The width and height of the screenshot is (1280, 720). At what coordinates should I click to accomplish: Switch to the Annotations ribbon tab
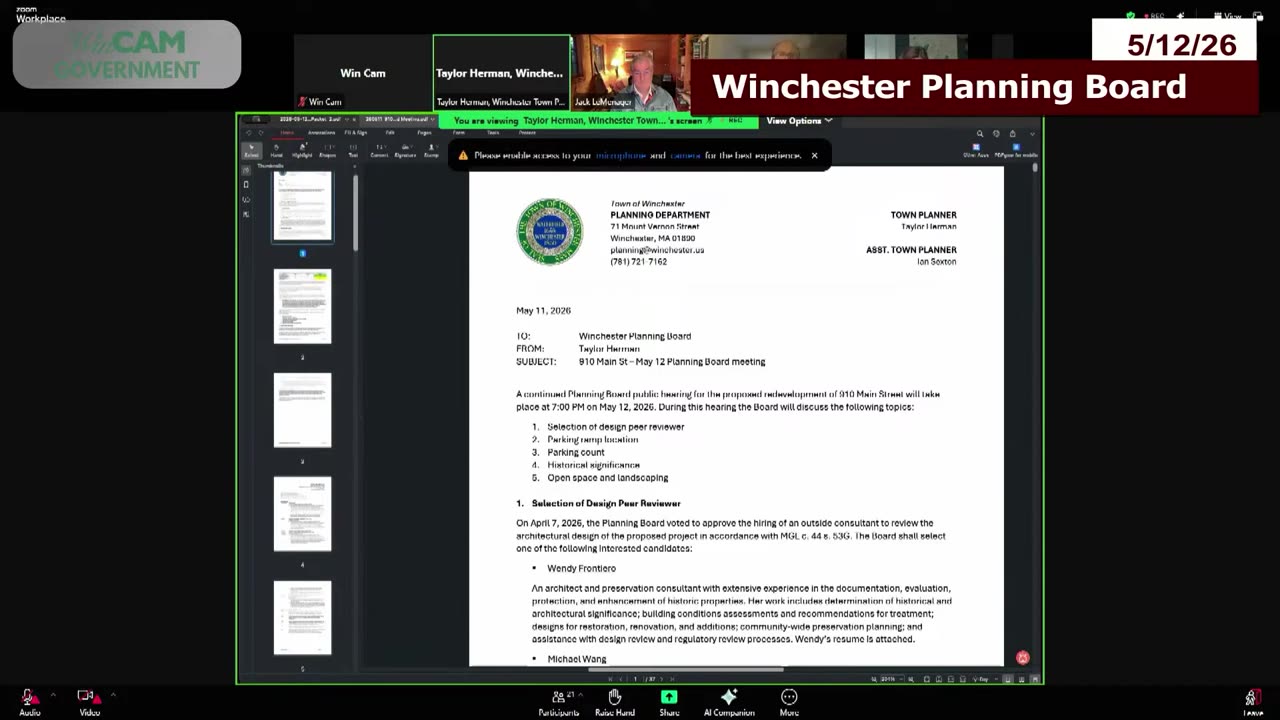coord(322,132)
